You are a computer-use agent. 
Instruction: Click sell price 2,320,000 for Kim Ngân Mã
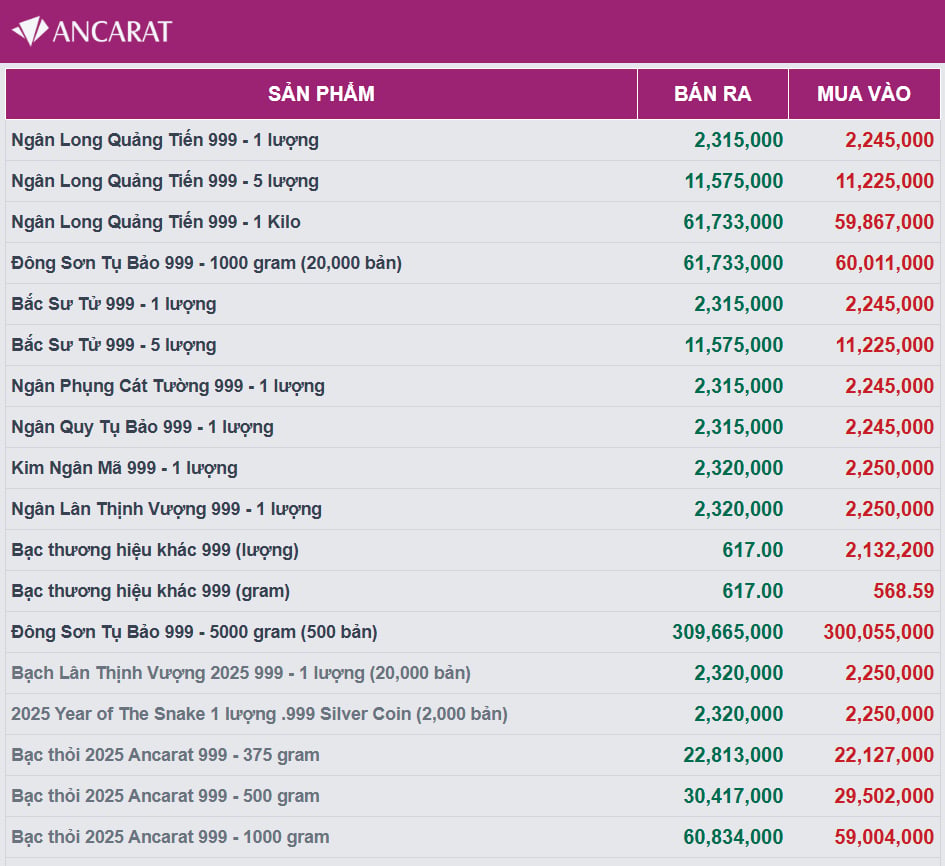click(x=738, y=468)
